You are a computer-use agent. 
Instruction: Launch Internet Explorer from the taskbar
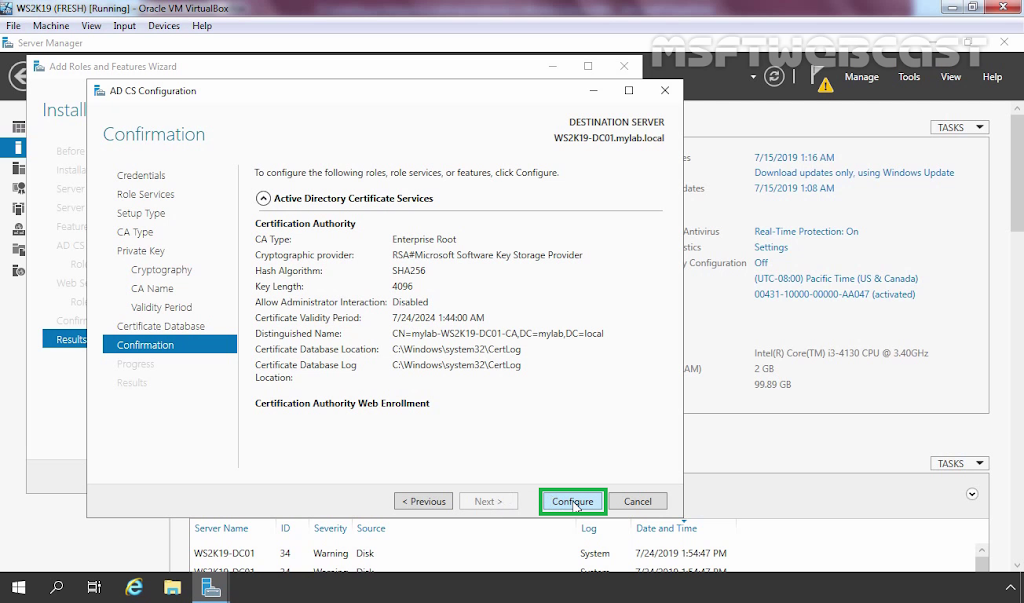(x=134, y=587)
